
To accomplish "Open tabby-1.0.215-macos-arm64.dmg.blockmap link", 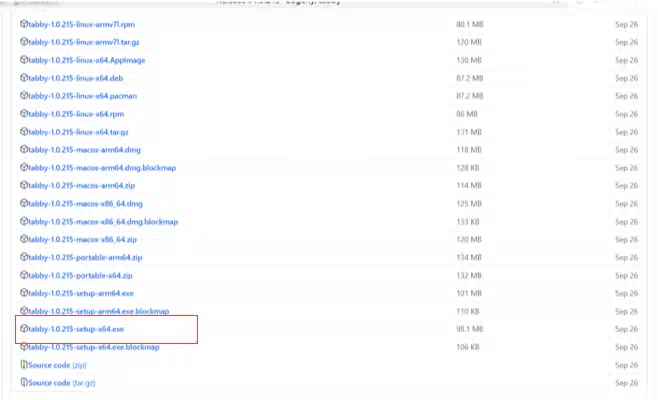I will coord(102,167).
